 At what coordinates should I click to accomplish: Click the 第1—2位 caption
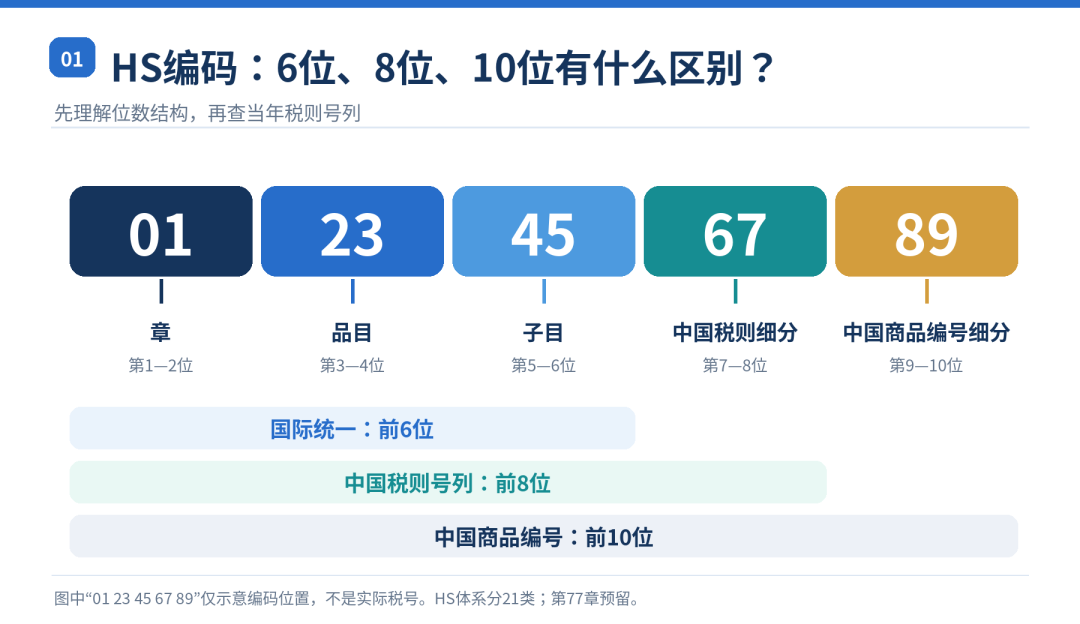pos(161,365)
